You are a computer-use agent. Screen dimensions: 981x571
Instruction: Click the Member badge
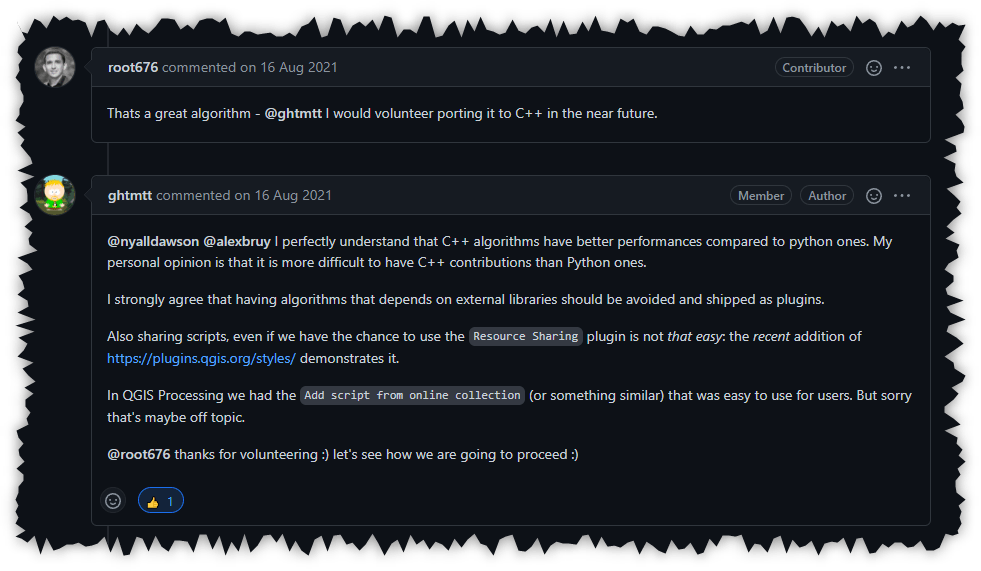pos(761,196)
